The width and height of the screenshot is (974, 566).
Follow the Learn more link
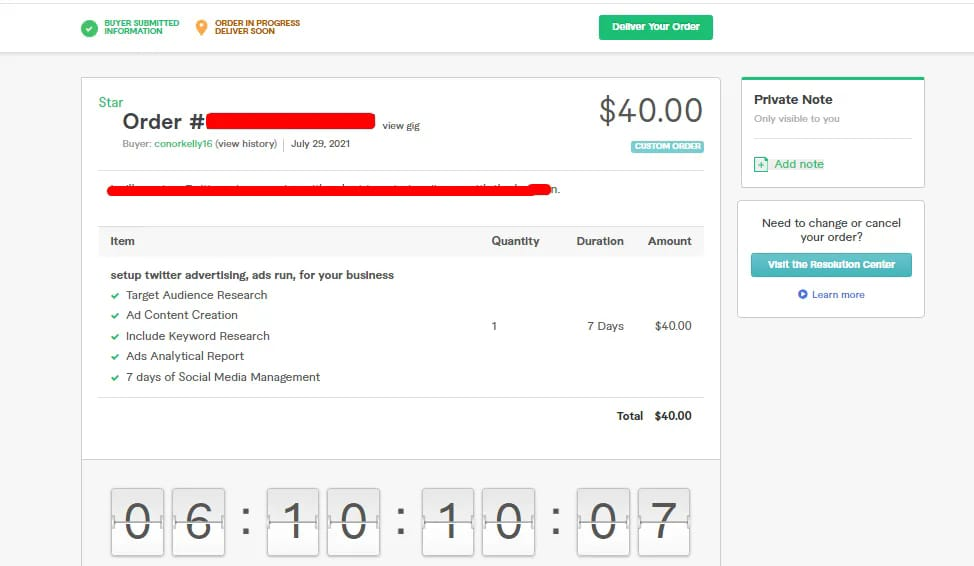coord(838,295)
